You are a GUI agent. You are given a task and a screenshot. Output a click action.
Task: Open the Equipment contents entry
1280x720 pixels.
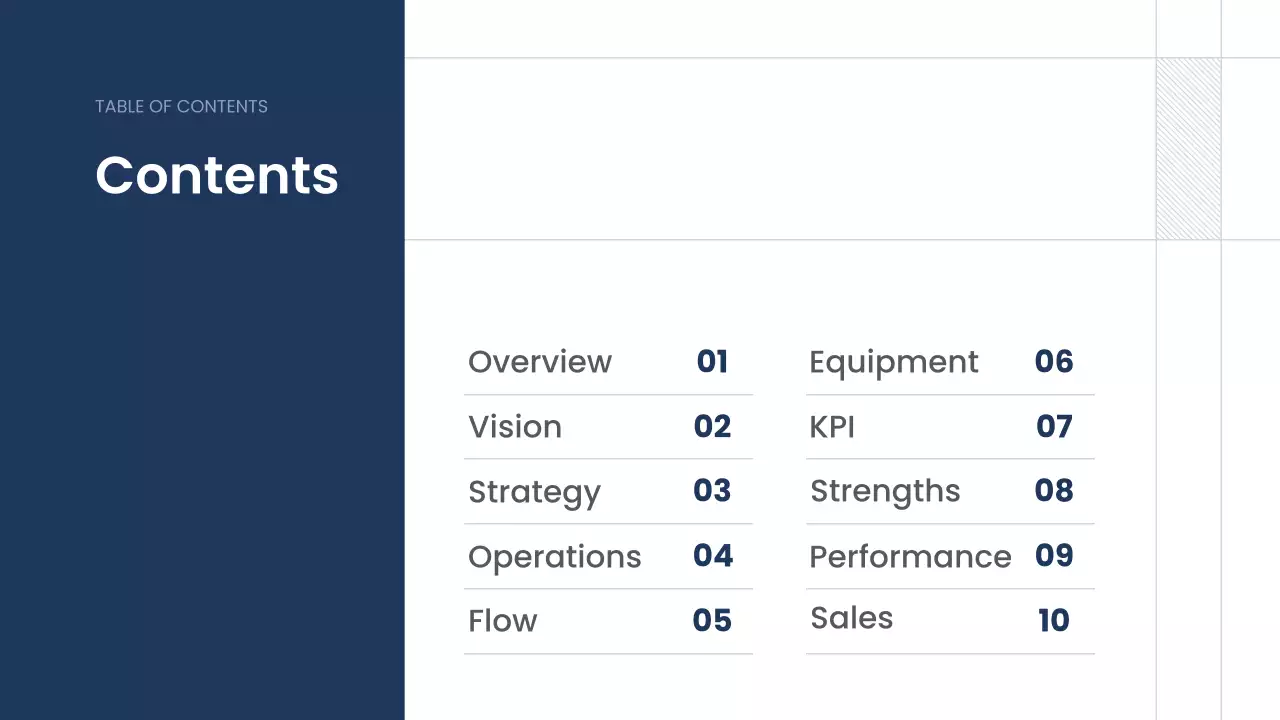coord(894,362)
